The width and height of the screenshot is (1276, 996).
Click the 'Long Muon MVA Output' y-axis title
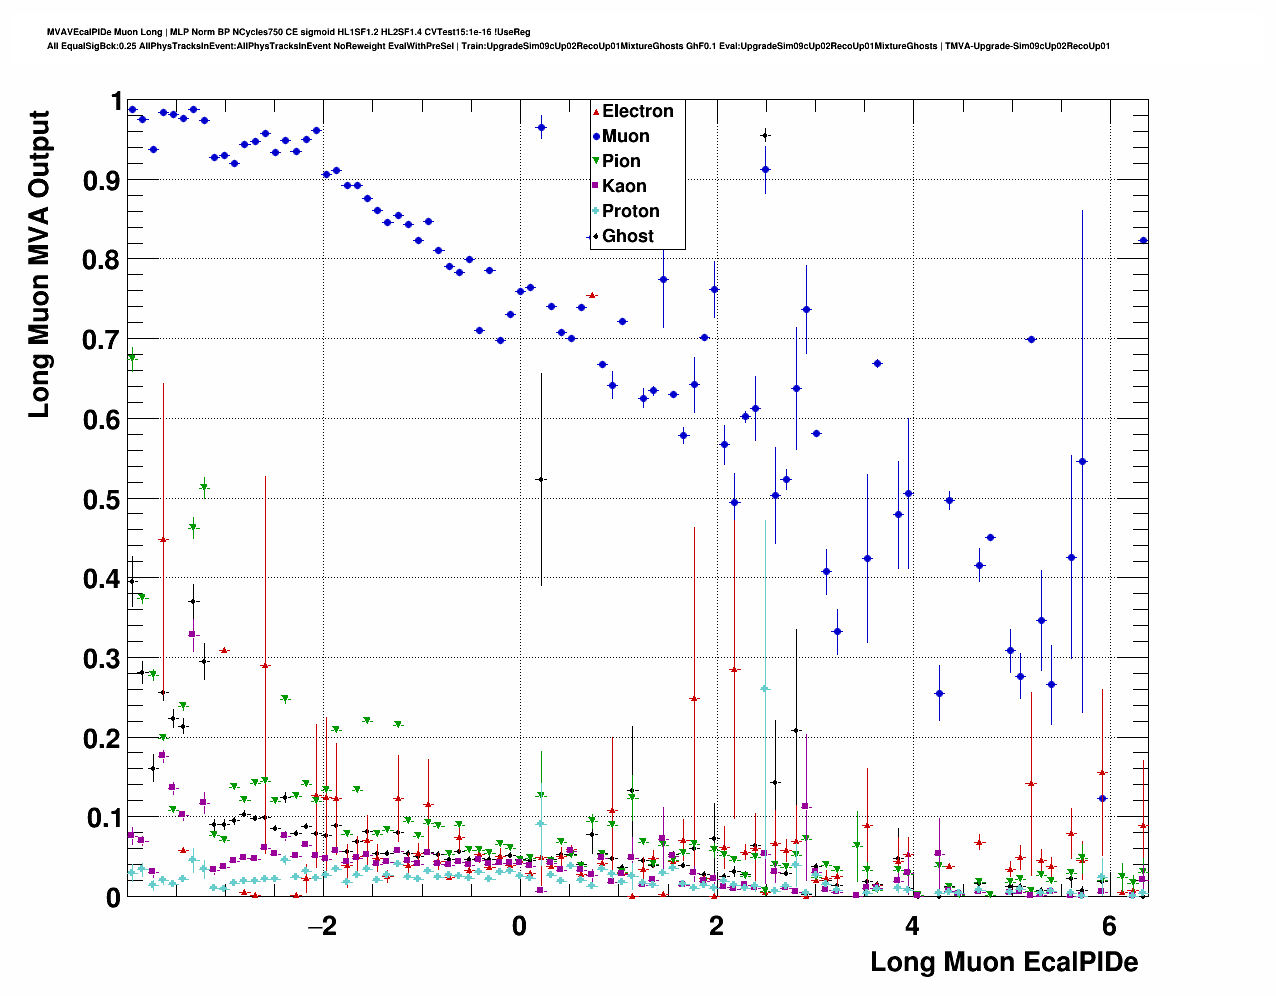pyautogui.click(x=39, y=265)
